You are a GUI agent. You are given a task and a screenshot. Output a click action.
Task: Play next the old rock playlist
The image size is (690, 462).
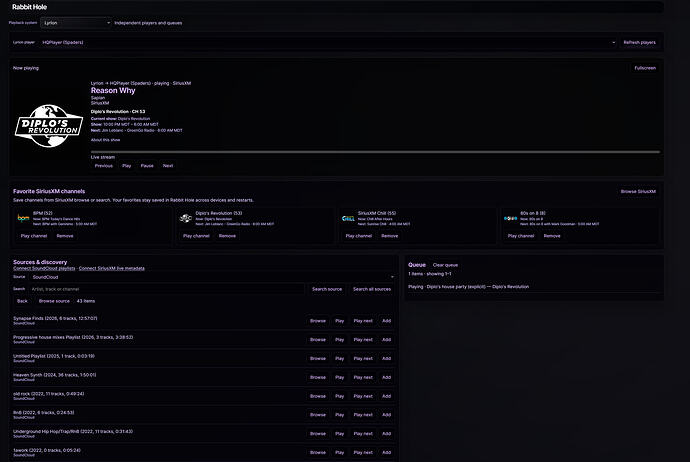pyautogui.click(x=363, y=396)
